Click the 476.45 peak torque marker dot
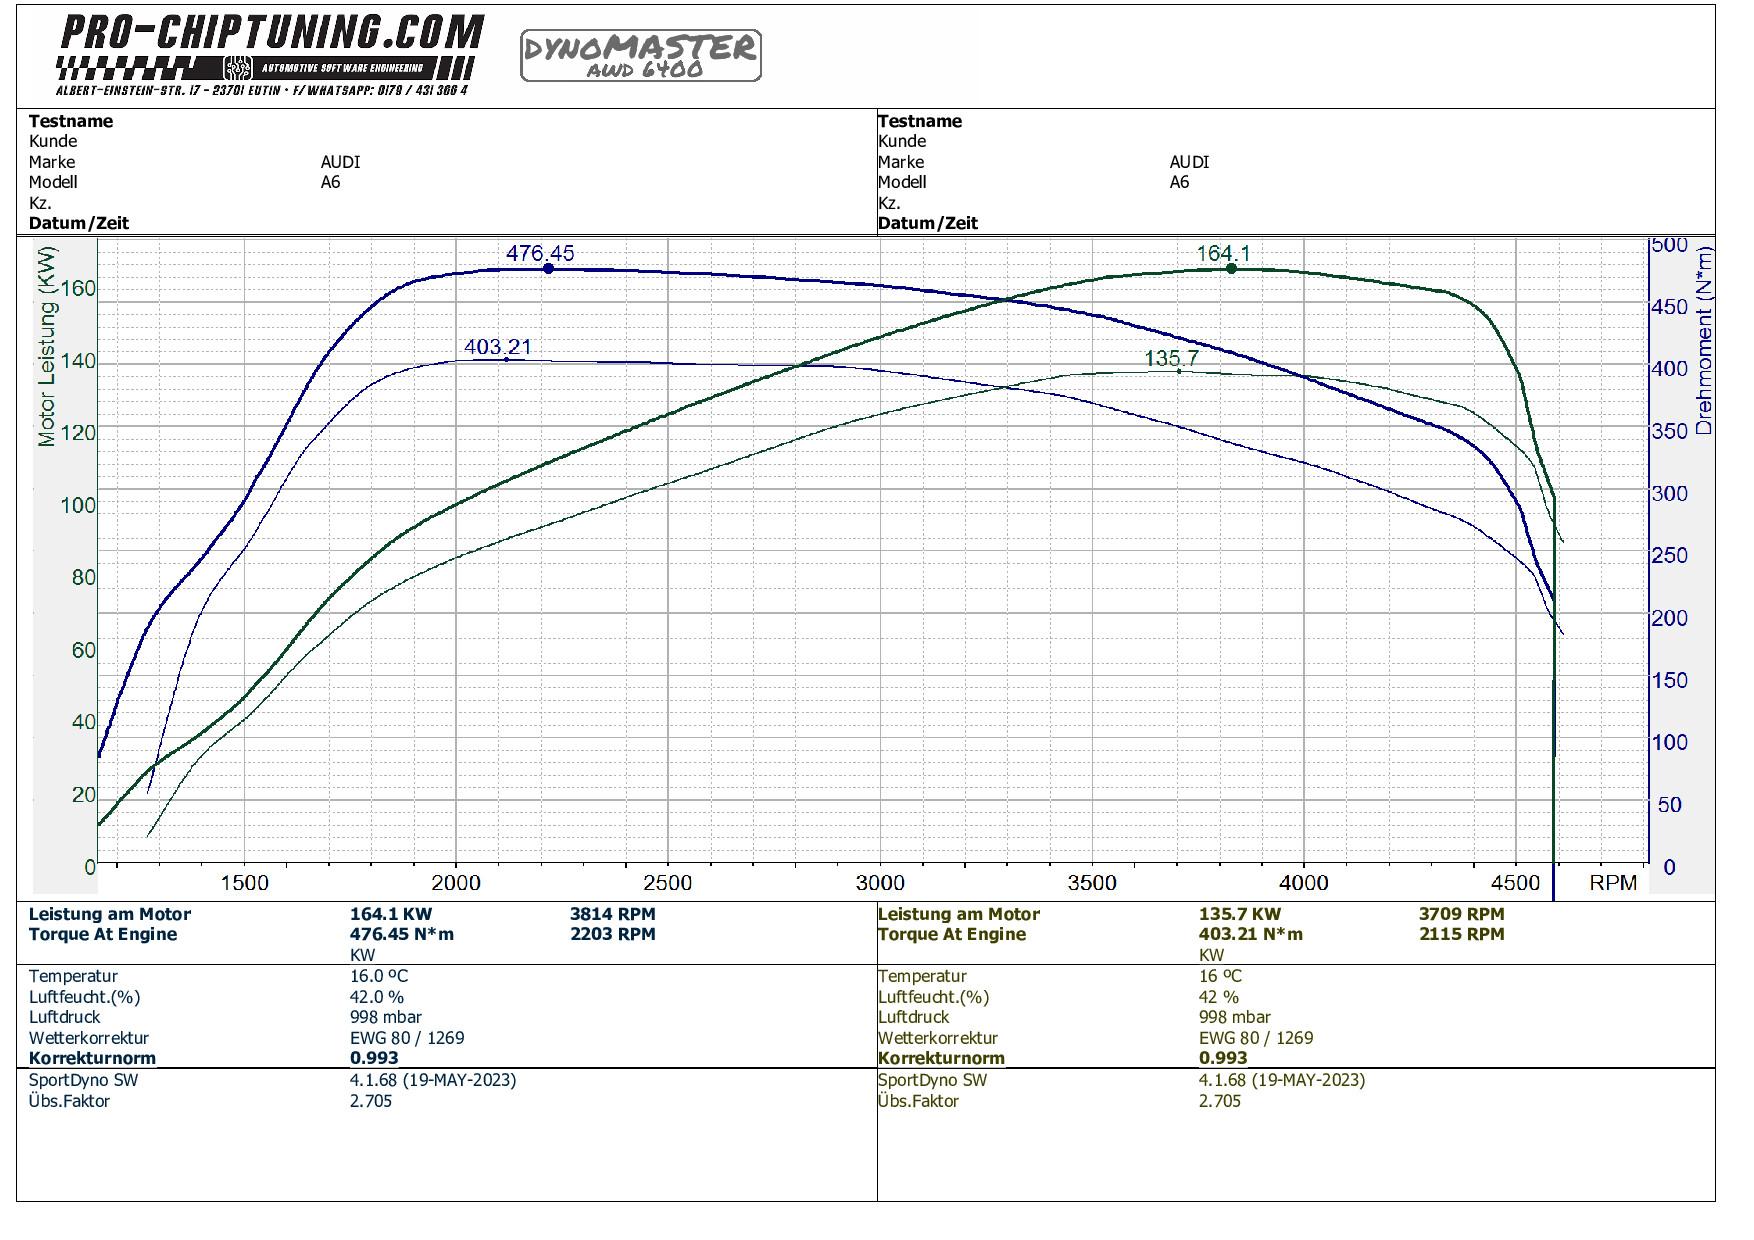Viewport: 1754px width, 1240px height. click(x=548, y=268)
